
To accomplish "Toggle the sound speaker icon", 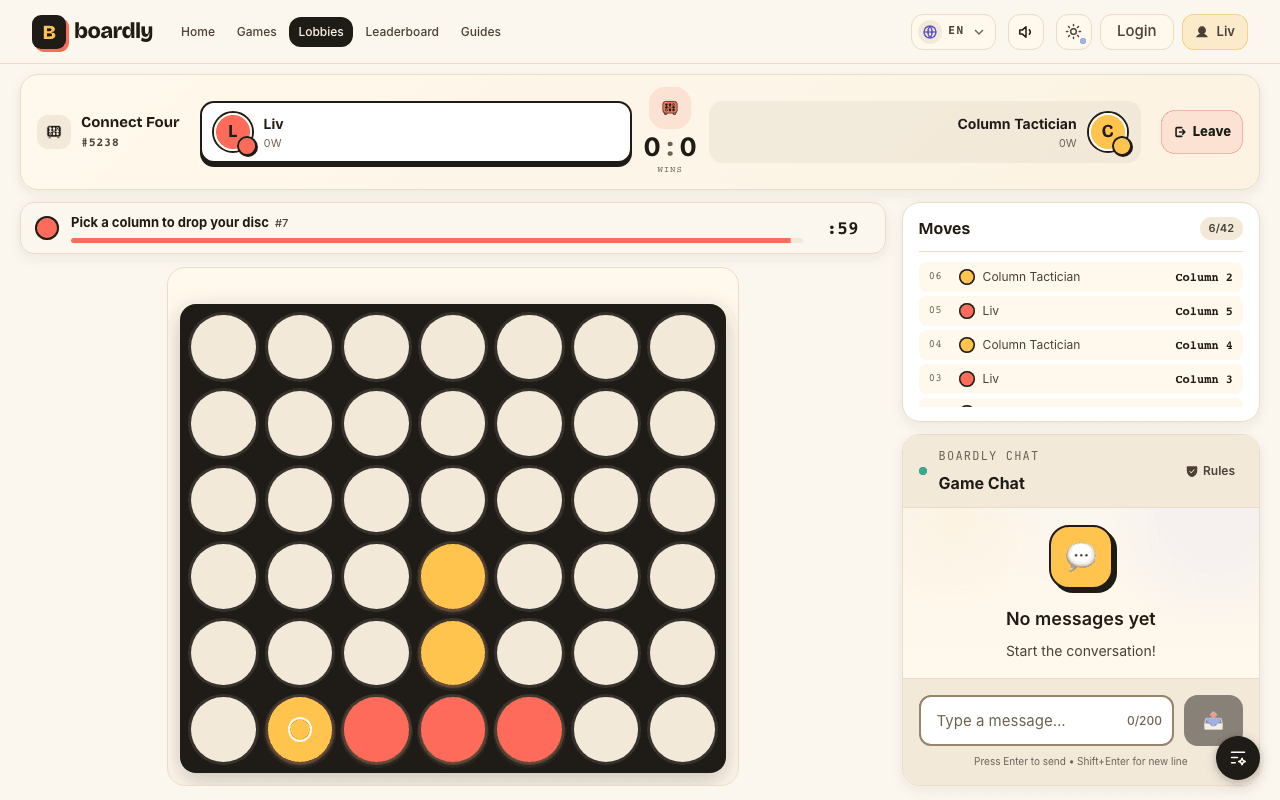I will click(x=1026, y=32).
